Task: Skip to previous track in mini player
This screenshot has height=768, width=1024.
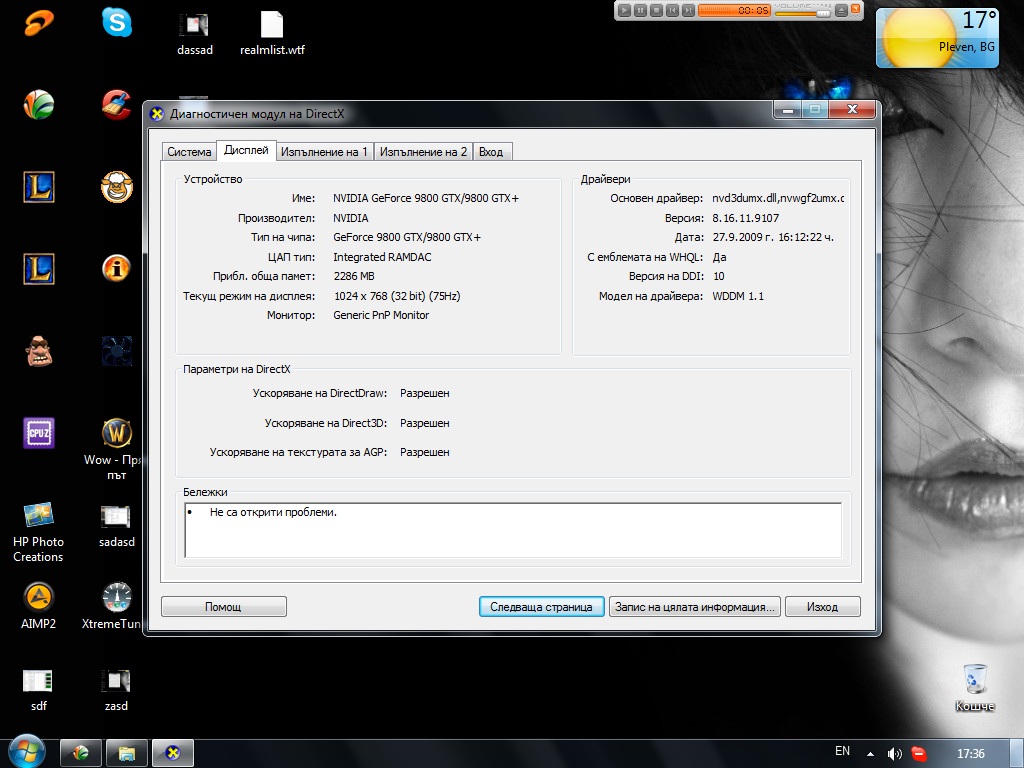Action: (672, 10)
